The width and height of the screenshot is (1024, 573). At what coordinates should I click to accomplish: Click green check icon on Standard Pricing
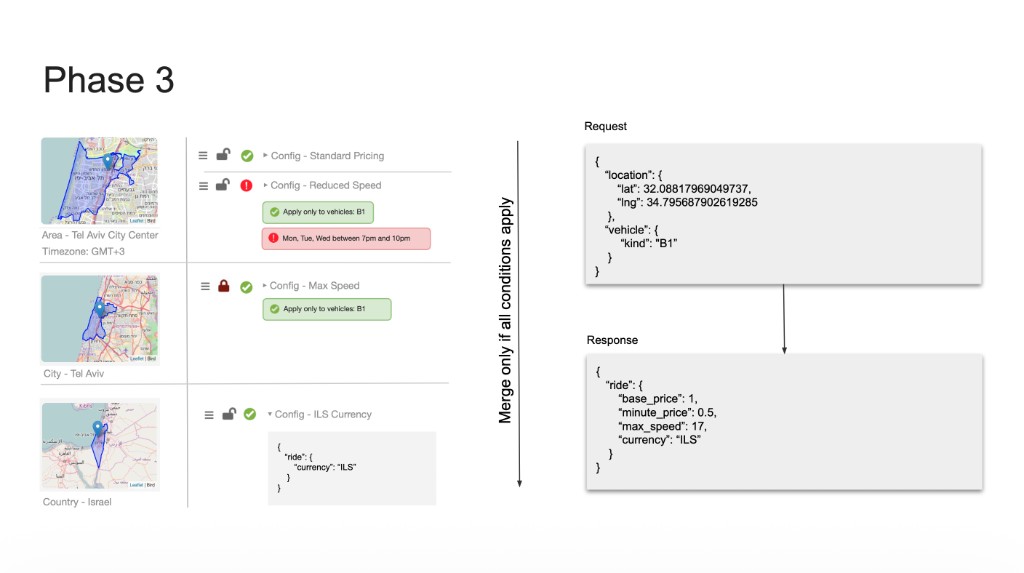247,156
